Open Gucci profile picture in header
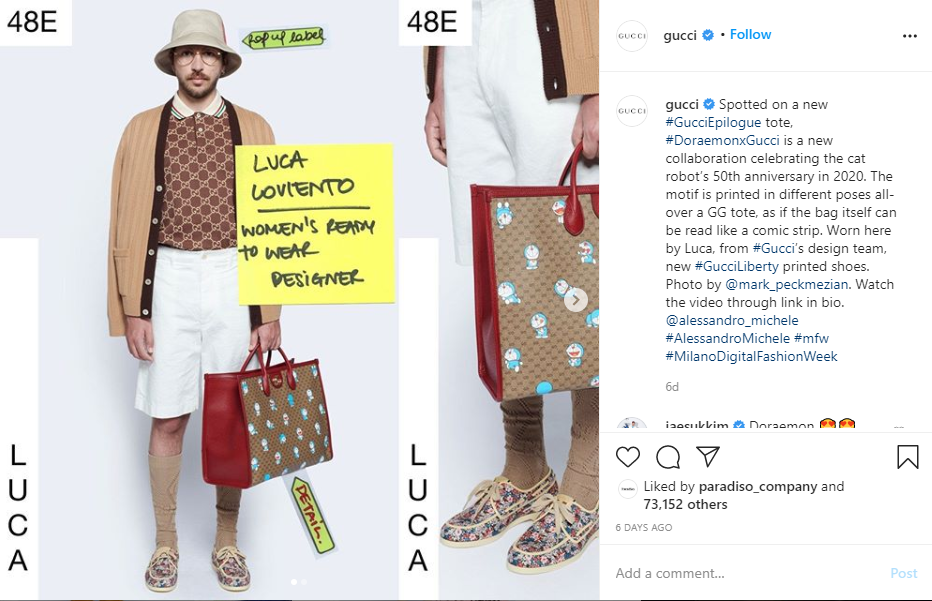The image size is (932, 601). pyautogui.click(x=632, y=36)
